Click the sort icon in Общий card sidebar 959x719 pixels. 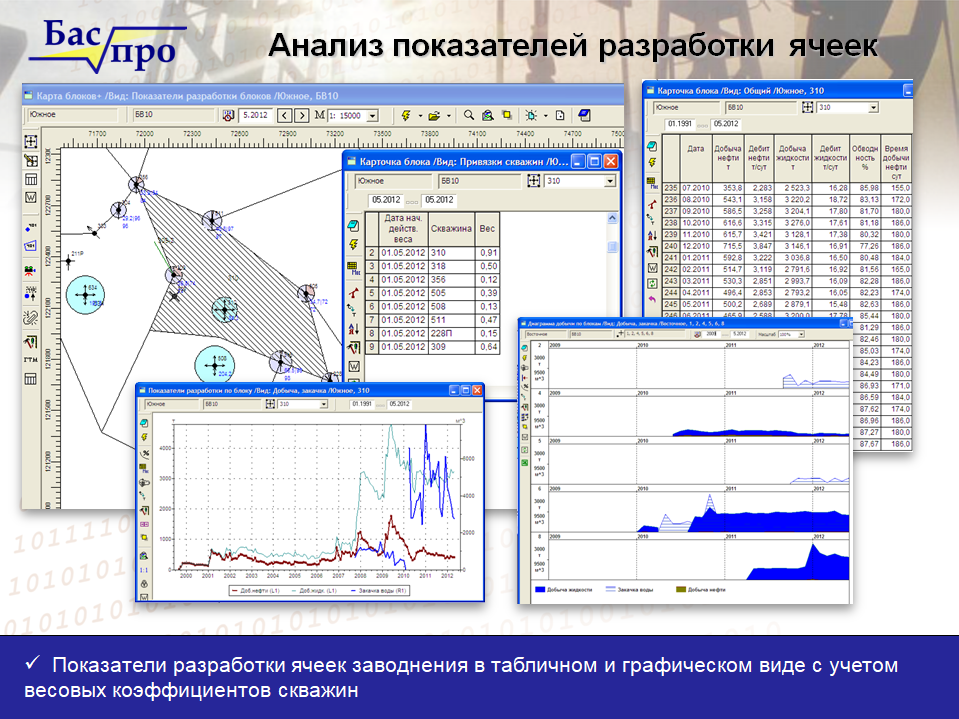point(652,235)
